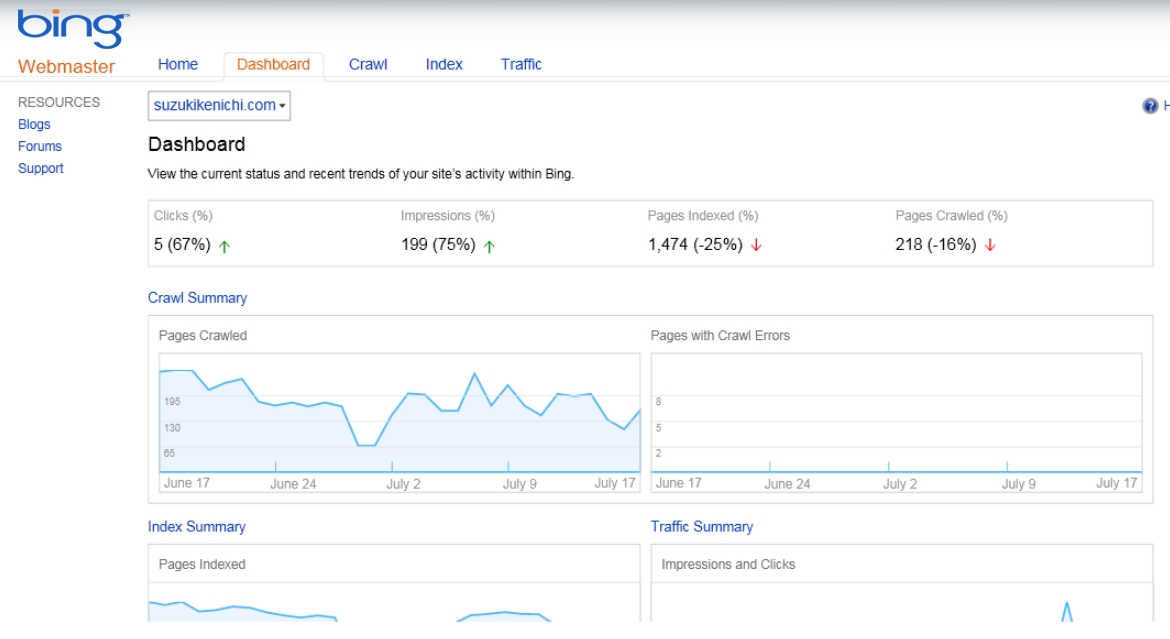Screen dimensions: 1170x639
Task: Switch to the Crawl tab
Action: (368, 64)
